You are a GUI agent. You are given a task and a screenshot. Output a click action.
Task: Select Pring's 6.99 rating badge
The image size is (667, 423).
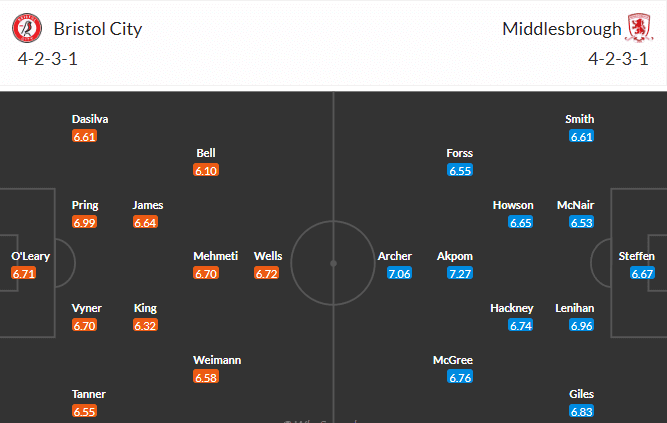(84, 222)
